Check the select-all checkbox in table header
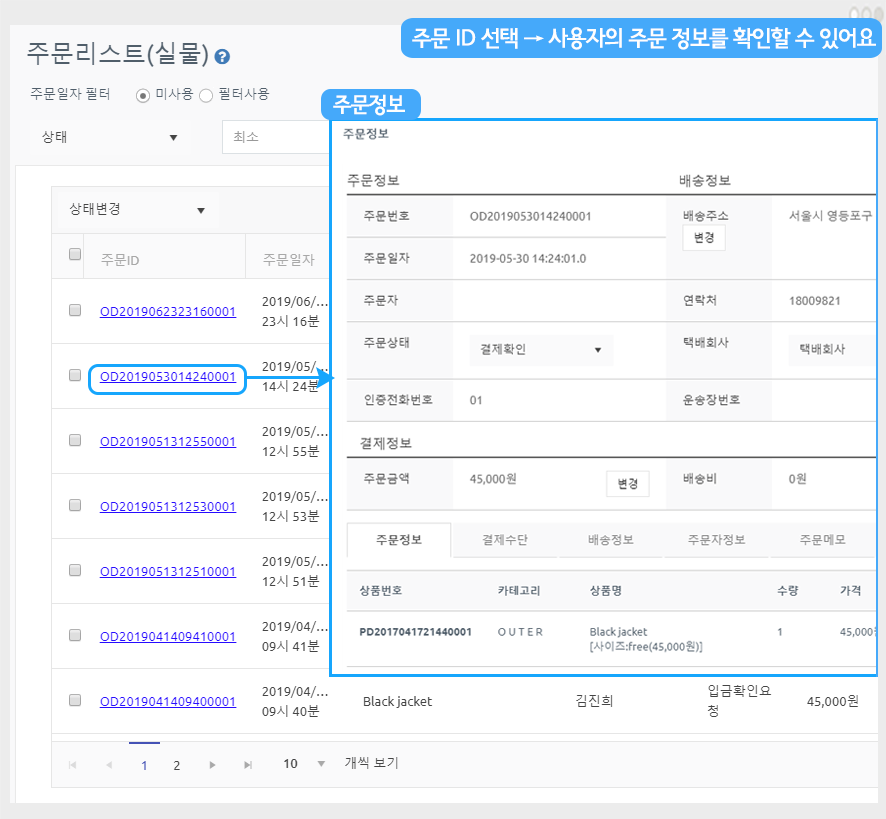This screenshot has width=886, height=819. (75, 255)
